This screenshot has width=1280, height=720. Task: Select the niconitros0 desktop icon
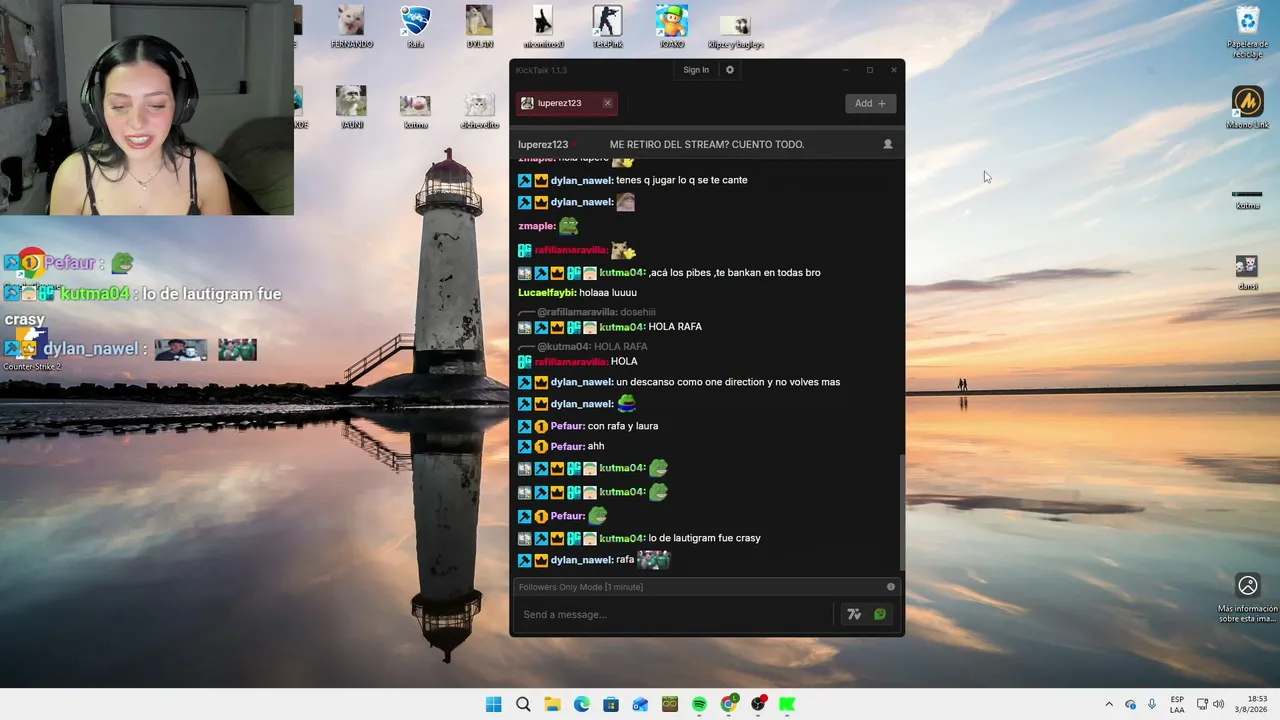click(543, 27)
